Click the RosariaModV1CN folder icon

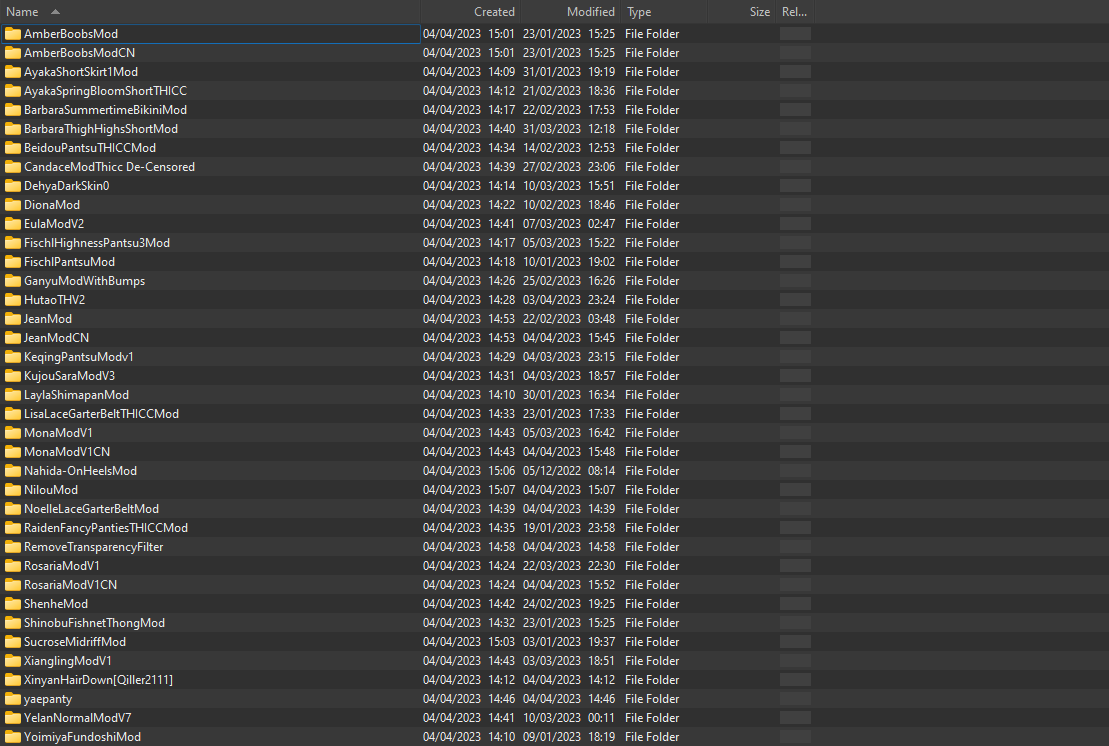coord(13,585)
